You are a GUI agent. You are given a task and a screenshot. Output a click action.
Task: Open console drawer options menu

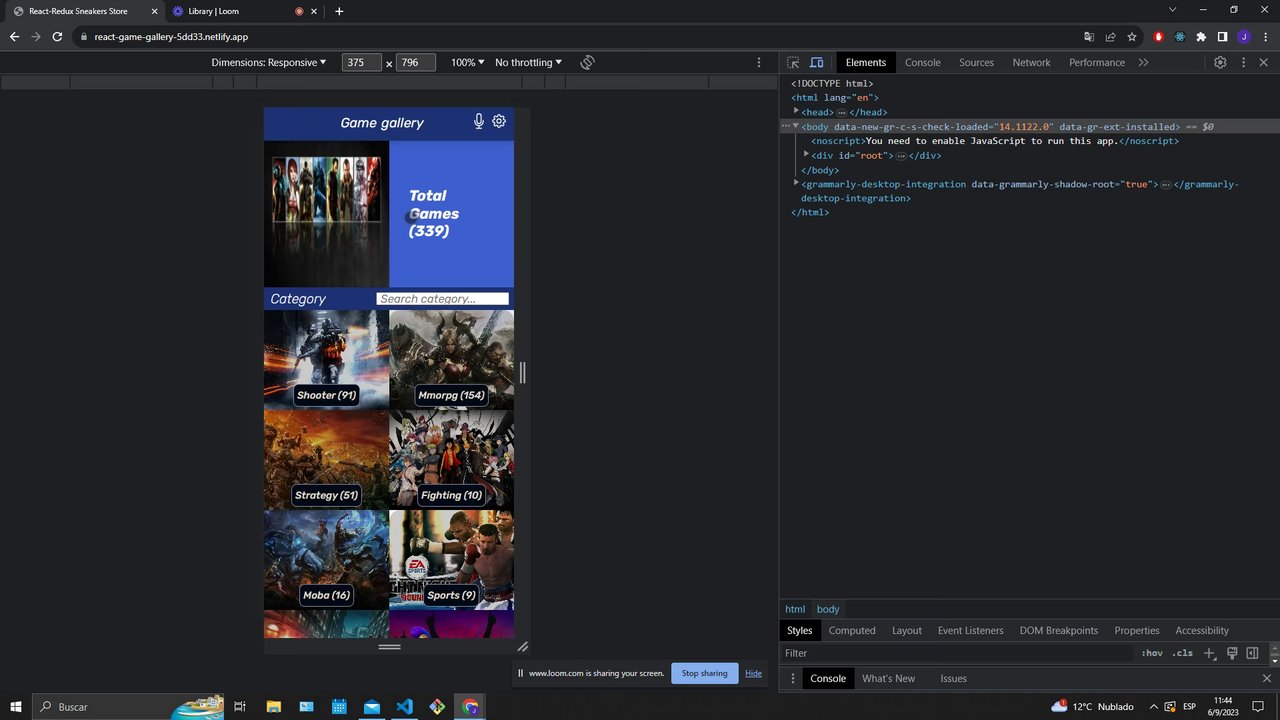793,678
